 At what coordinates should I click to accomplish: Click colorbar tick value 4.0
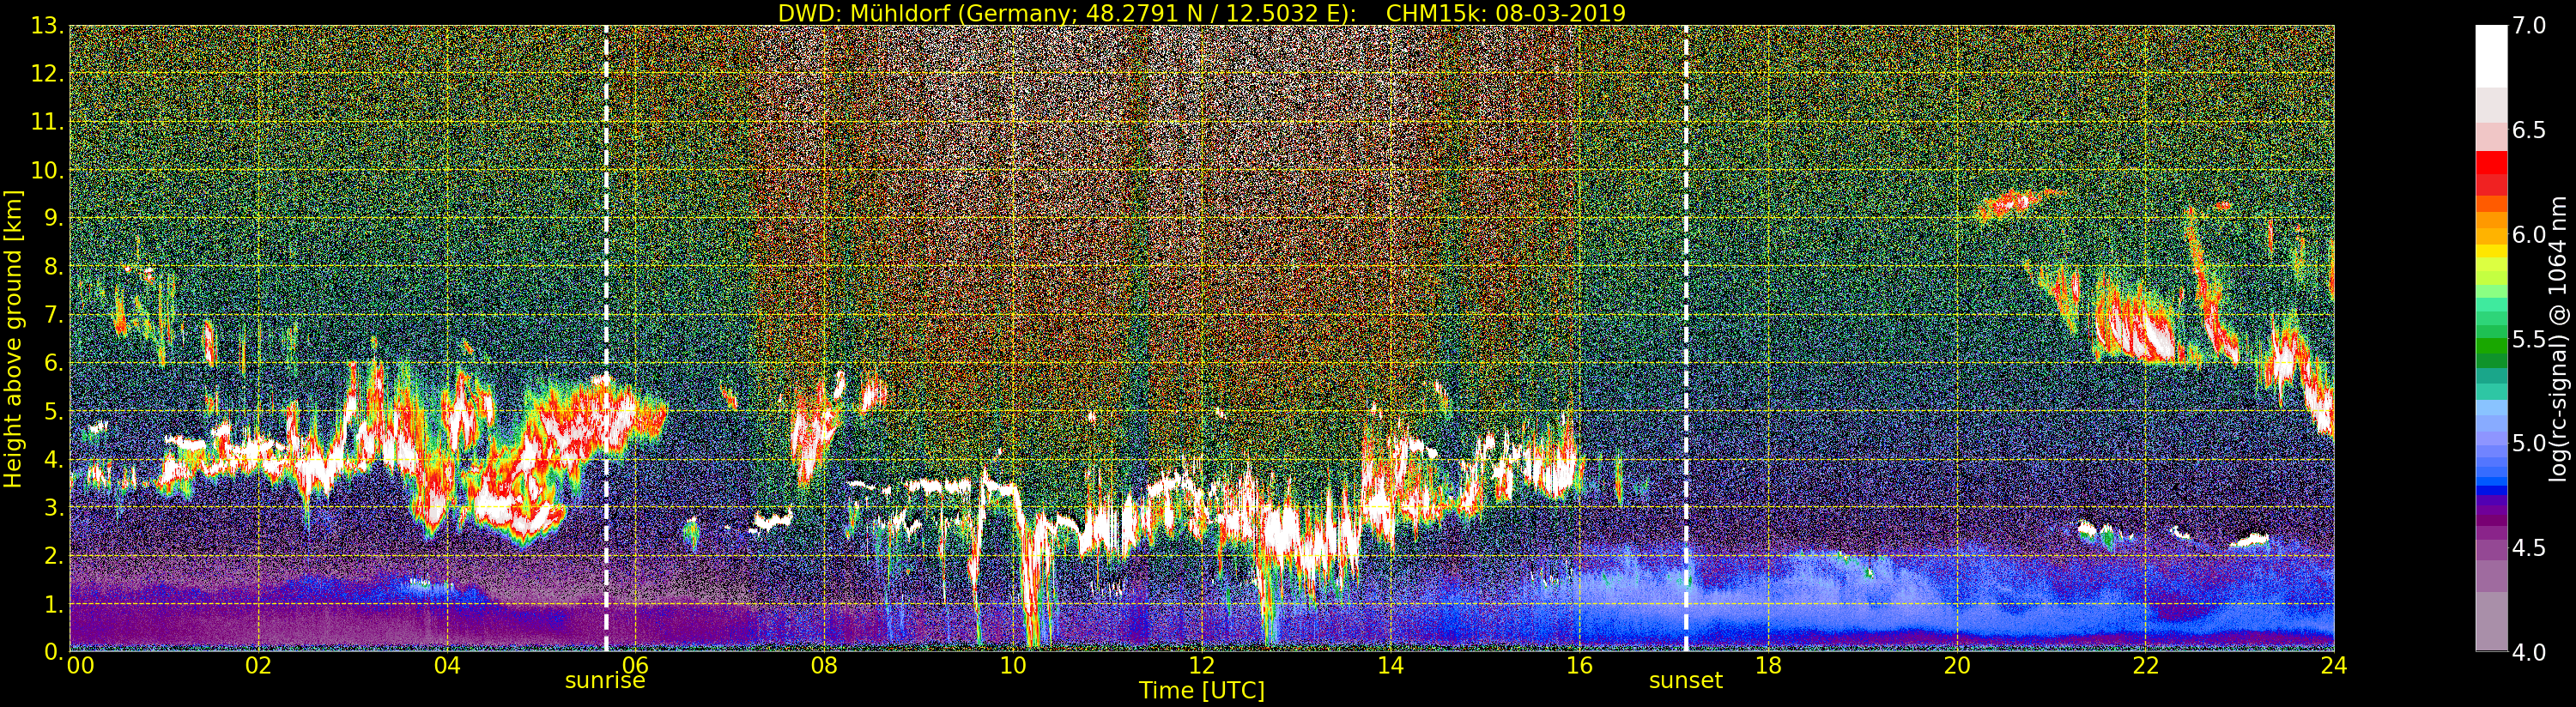coord(2529,652)
